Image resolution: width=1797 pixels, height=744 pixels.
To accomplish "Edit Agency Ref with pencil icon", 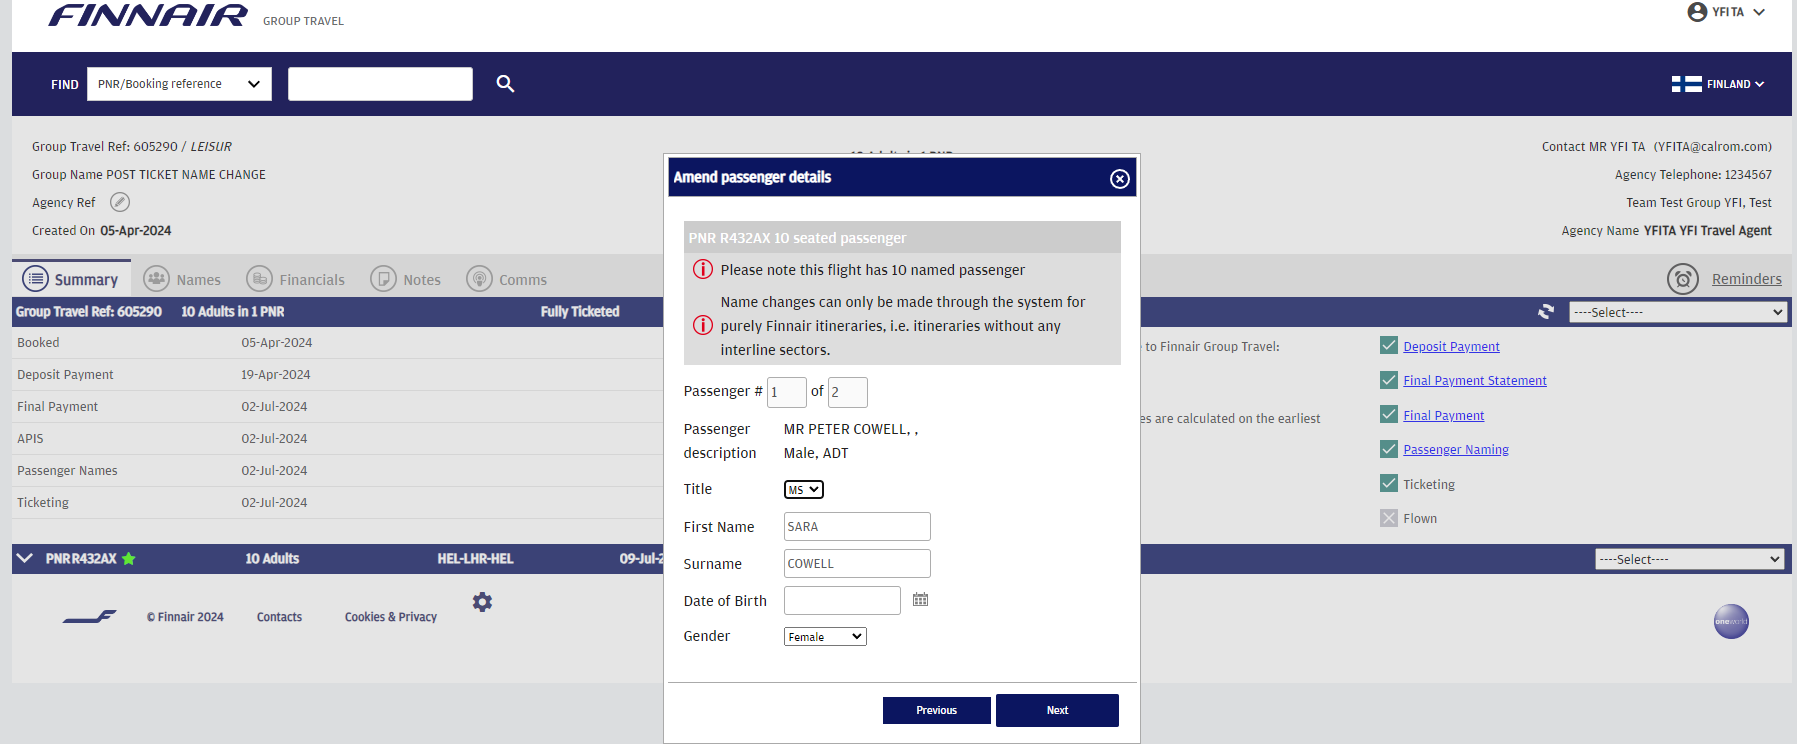I will click(120, 202).
